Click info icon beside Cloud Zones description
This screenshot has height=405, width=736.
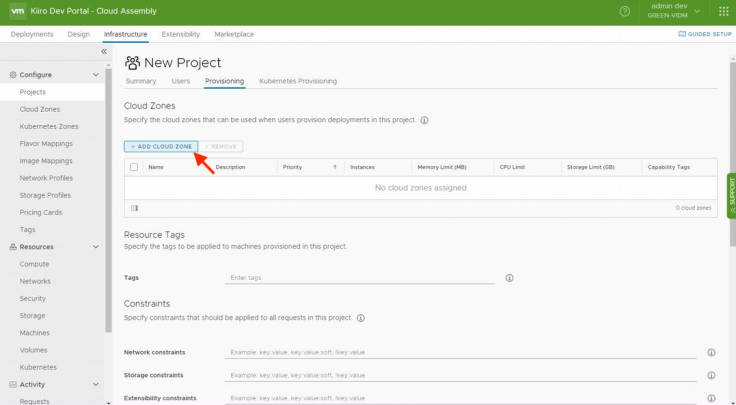coord(424,120)
